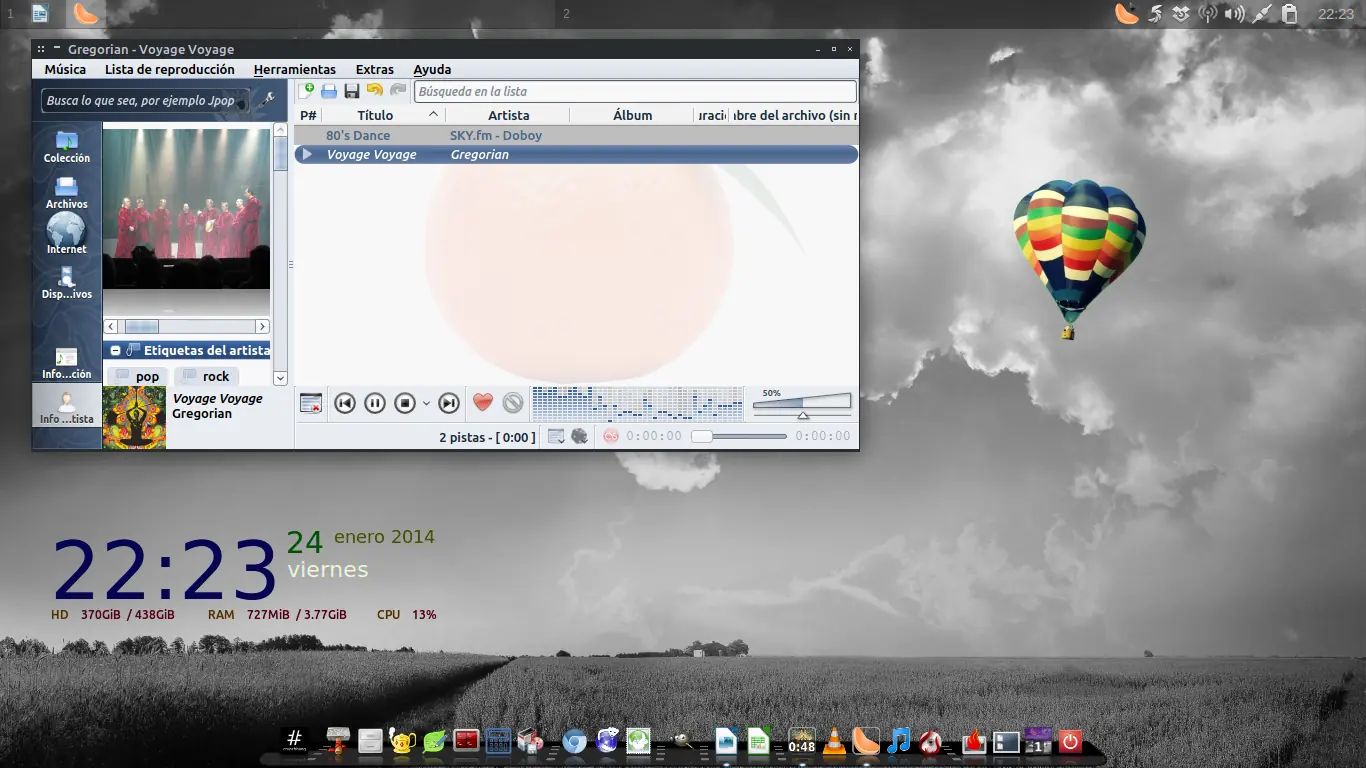Skip to the next track
The image size is (1366, 768).
point(449,403)
